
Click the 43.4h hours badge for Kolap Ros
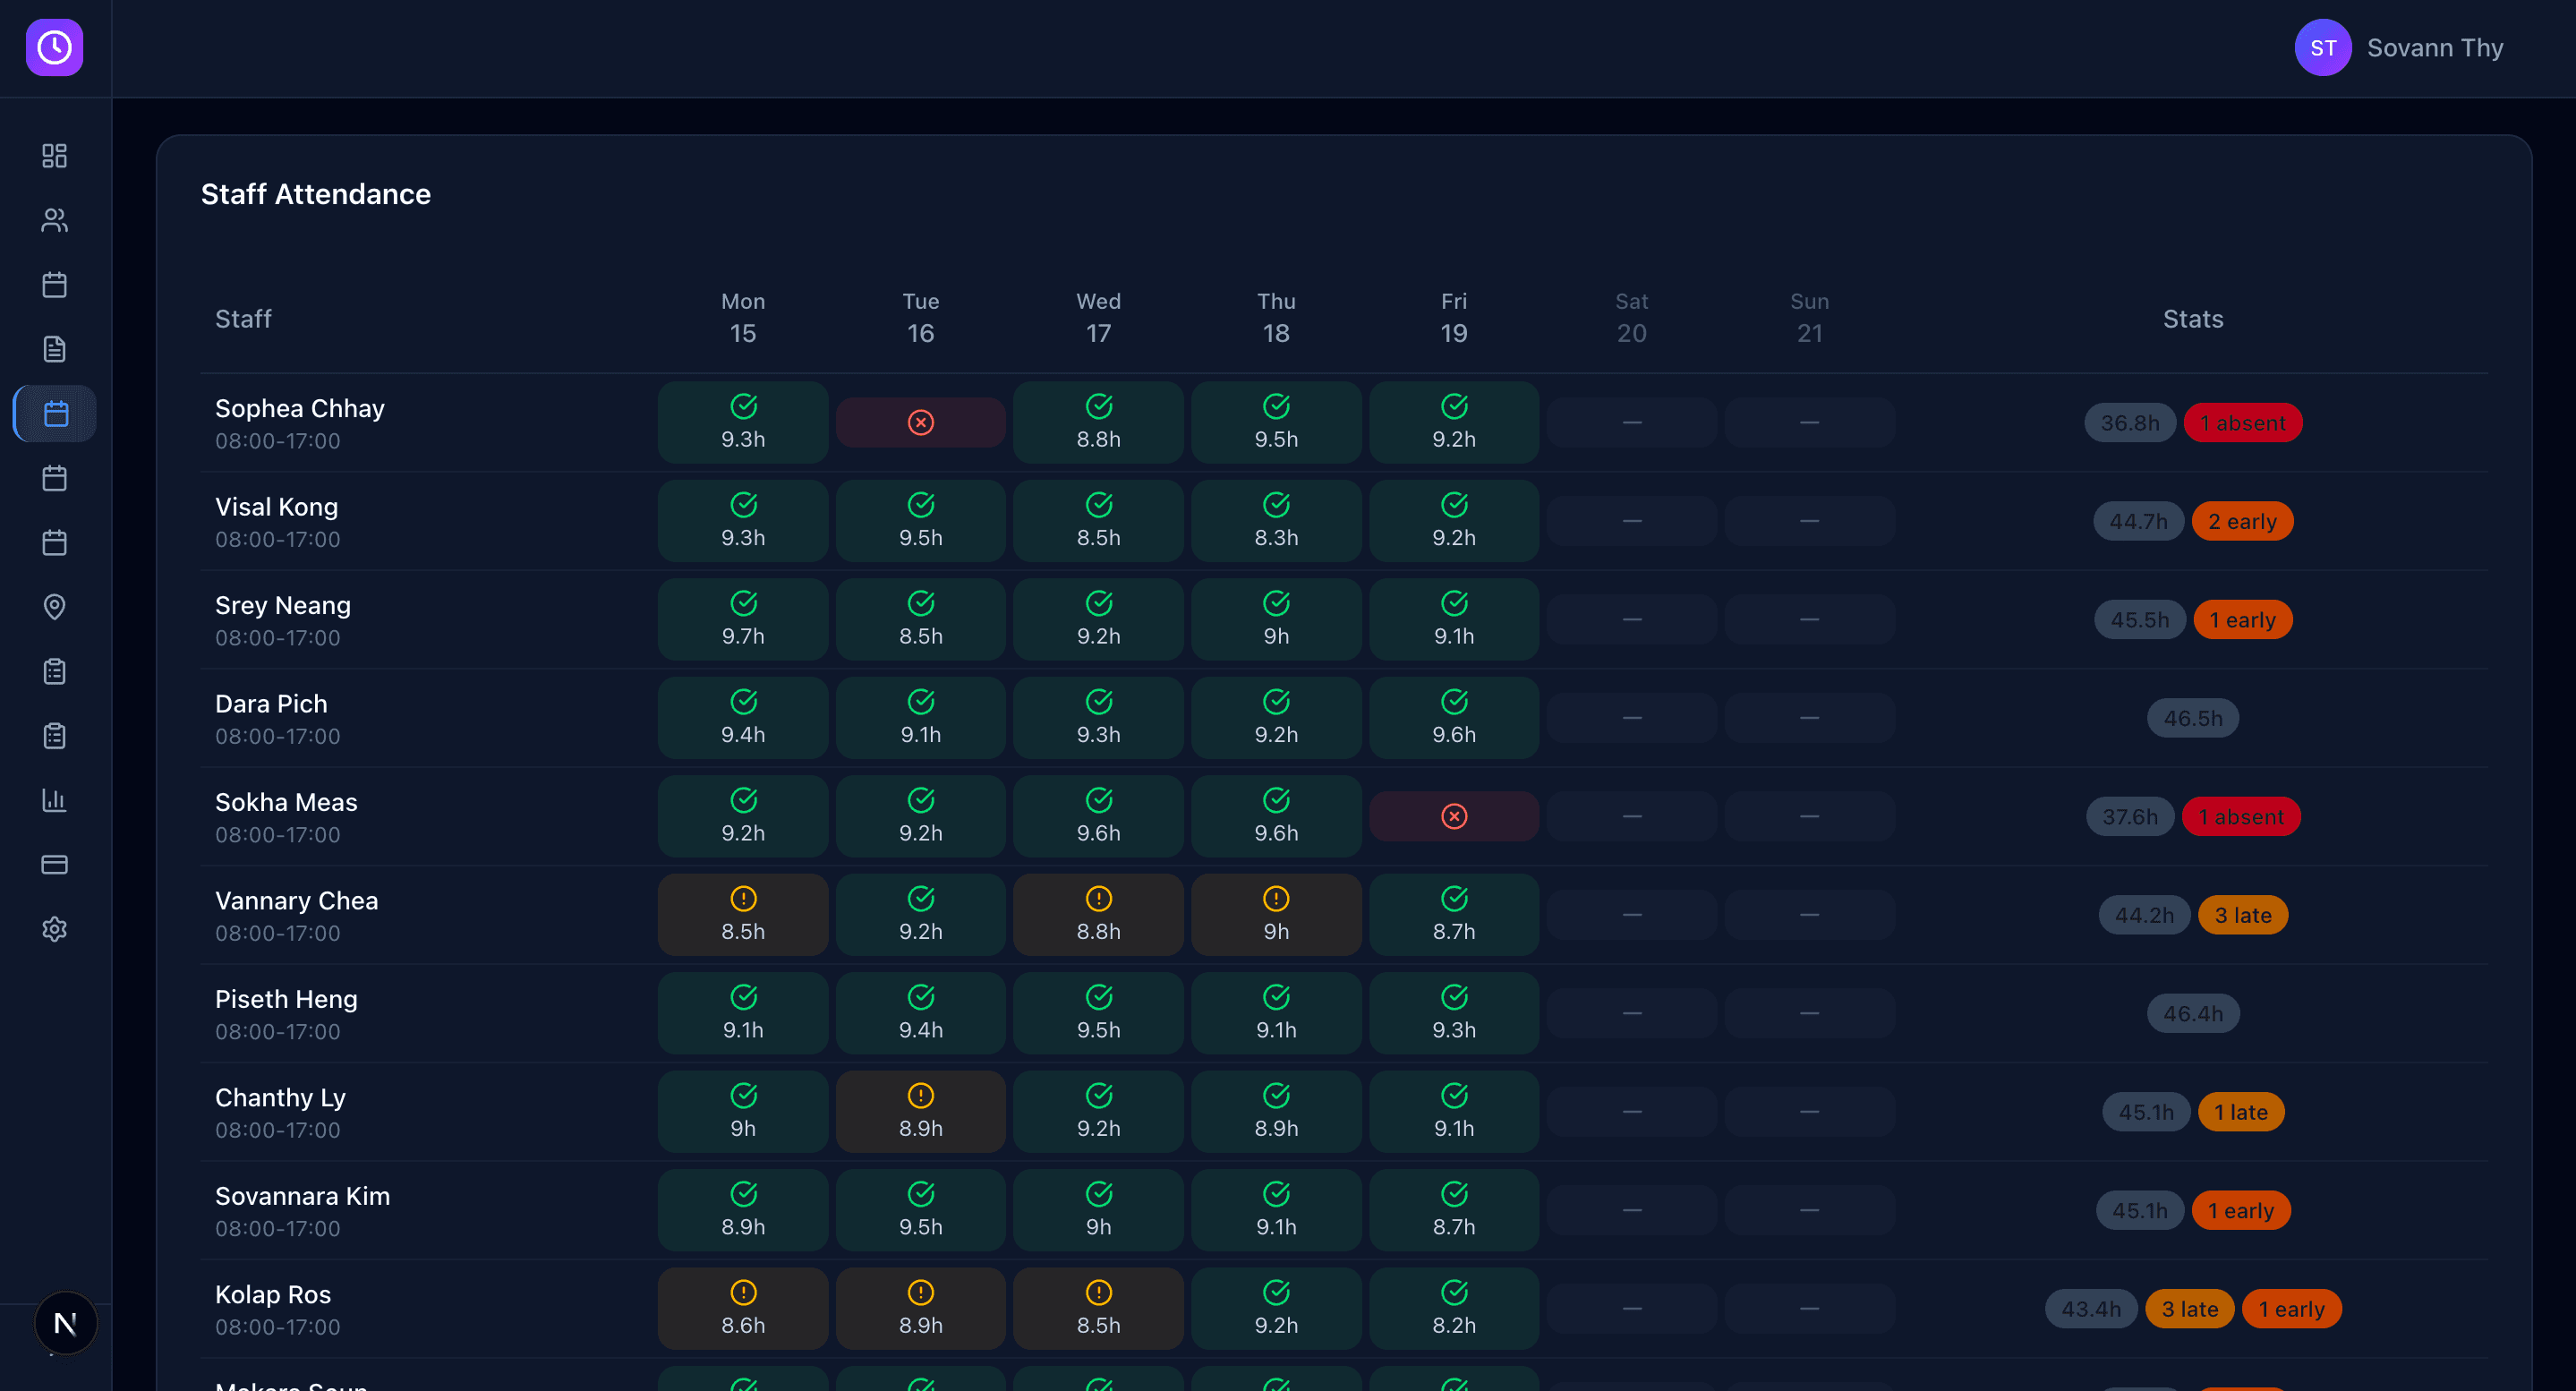click(x=2090, y=1308)
